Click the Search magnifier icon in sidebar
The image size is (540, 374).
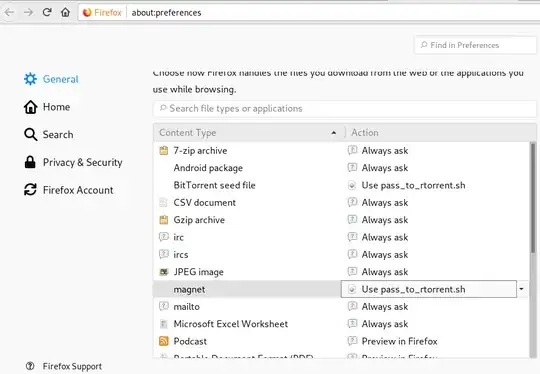click(30, 135)
